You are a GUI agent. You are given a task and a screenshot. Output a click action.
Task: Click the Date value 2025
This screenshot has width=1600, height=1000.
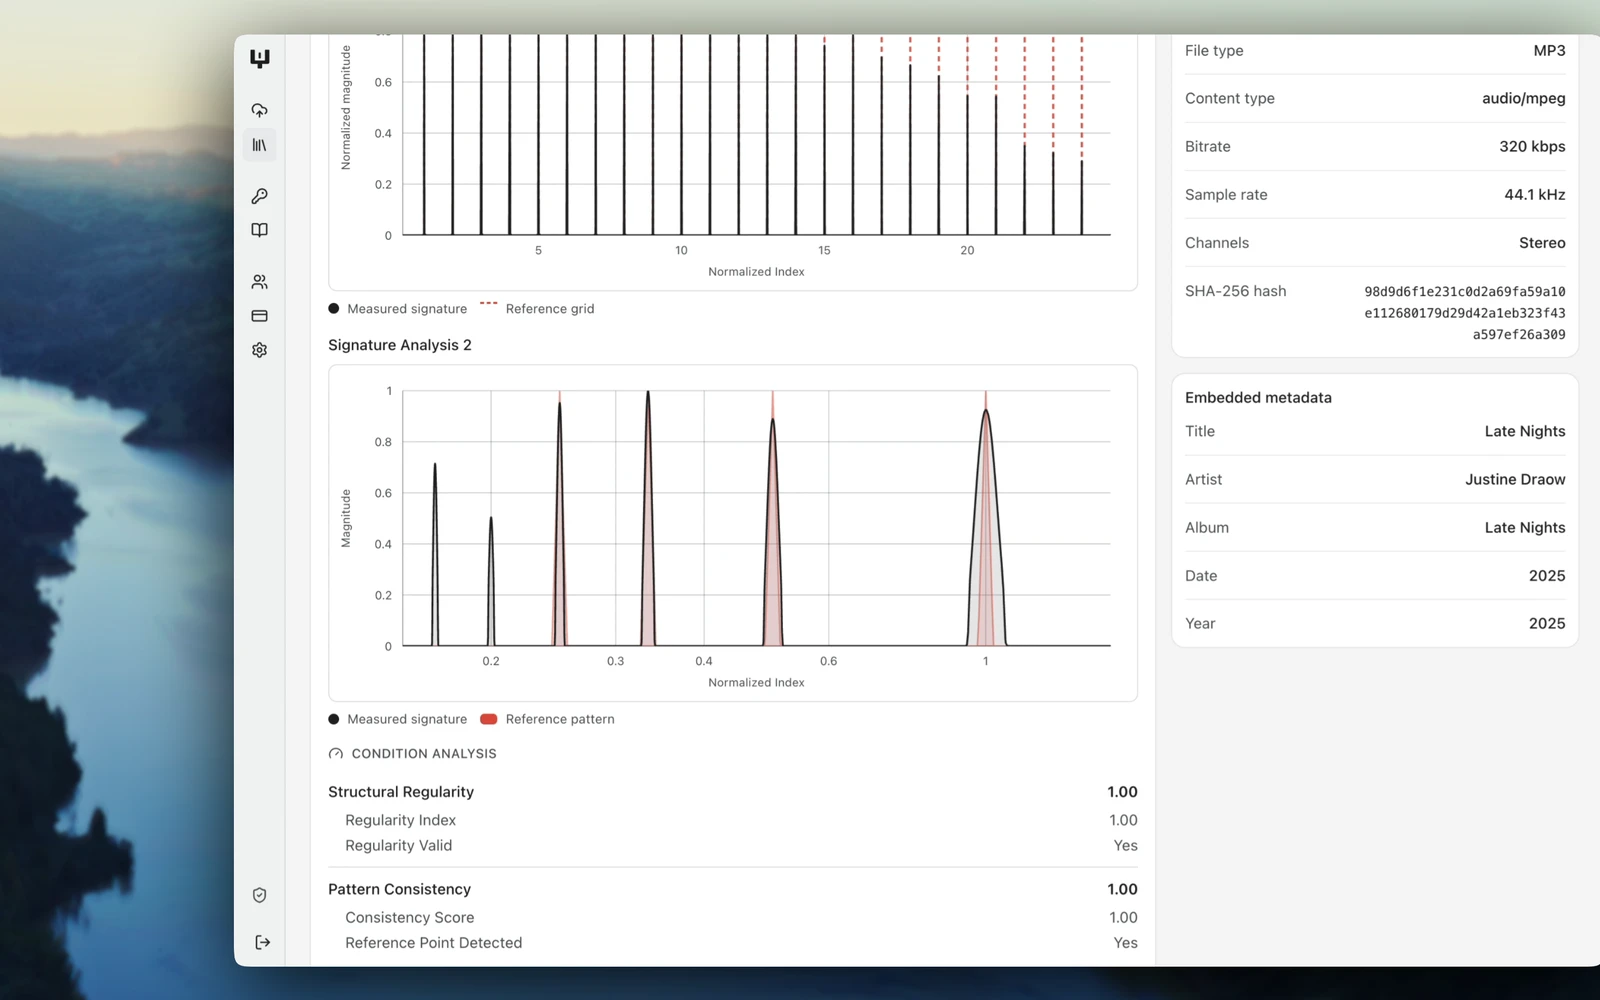pyautogui.click(x=1547, y=576)
